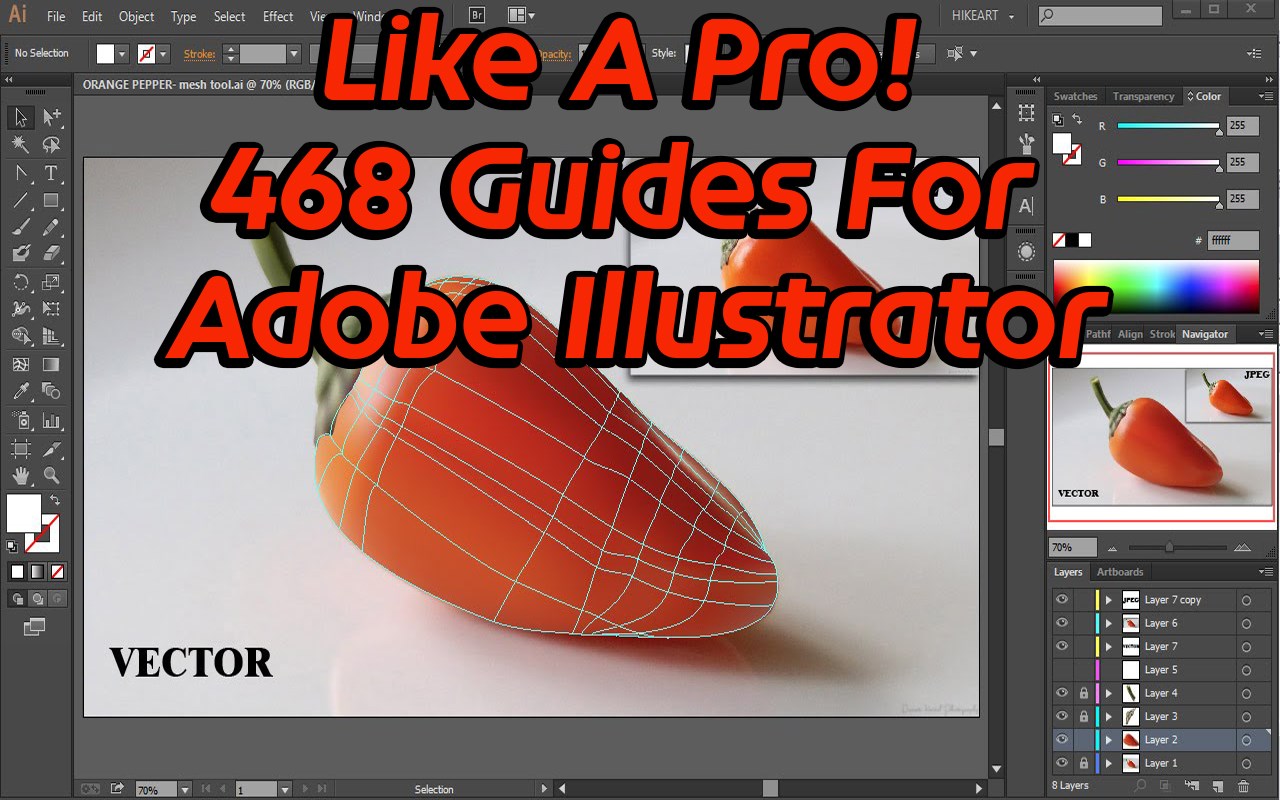Viewport: 1280px width, 800px height.
Task: Toggle visibility of Layer 1
Action: point(1062,763)
